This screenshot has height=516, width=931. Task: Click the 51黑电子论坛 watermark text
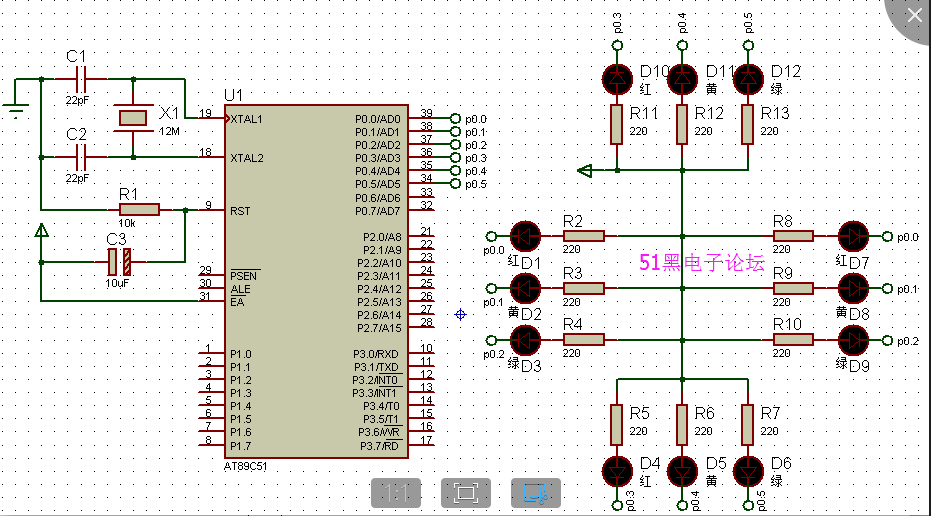pos(702,262)
